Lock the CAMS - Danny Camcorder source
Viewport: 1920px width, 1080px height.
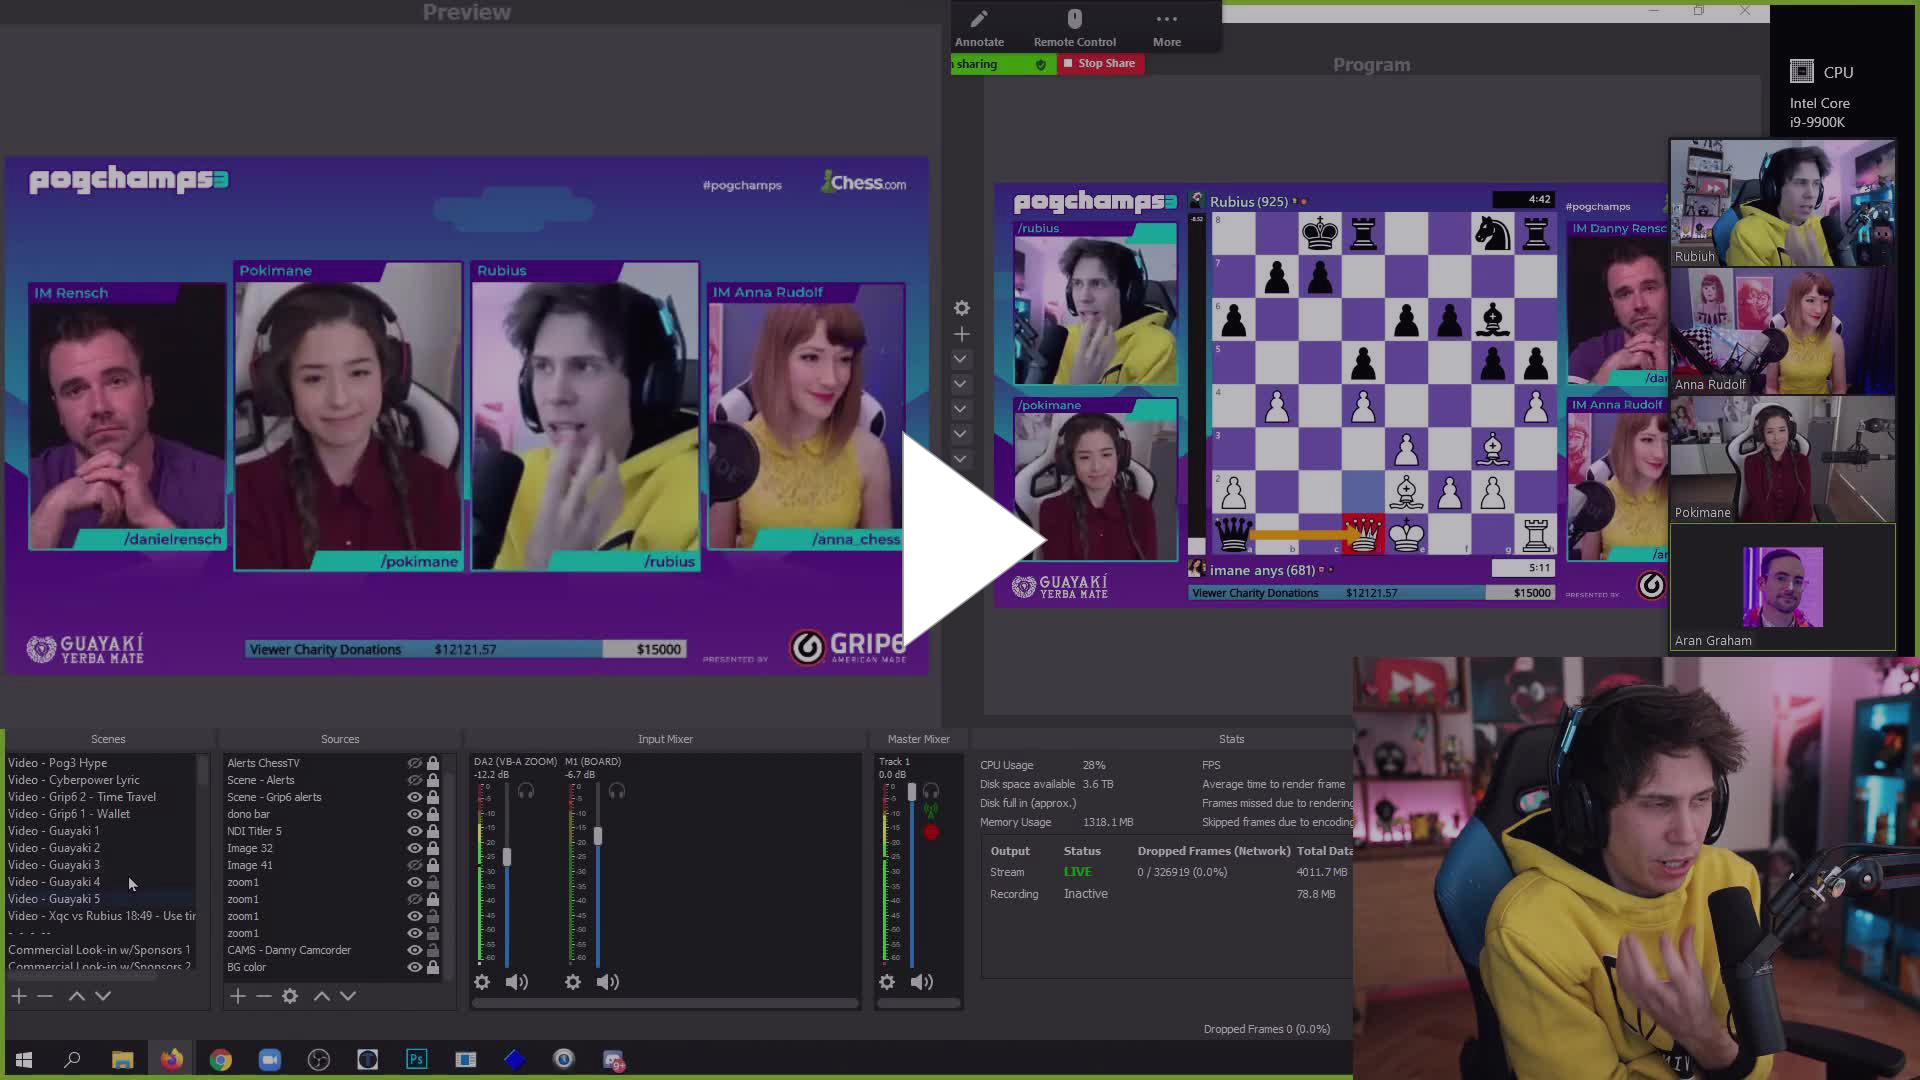433,950
